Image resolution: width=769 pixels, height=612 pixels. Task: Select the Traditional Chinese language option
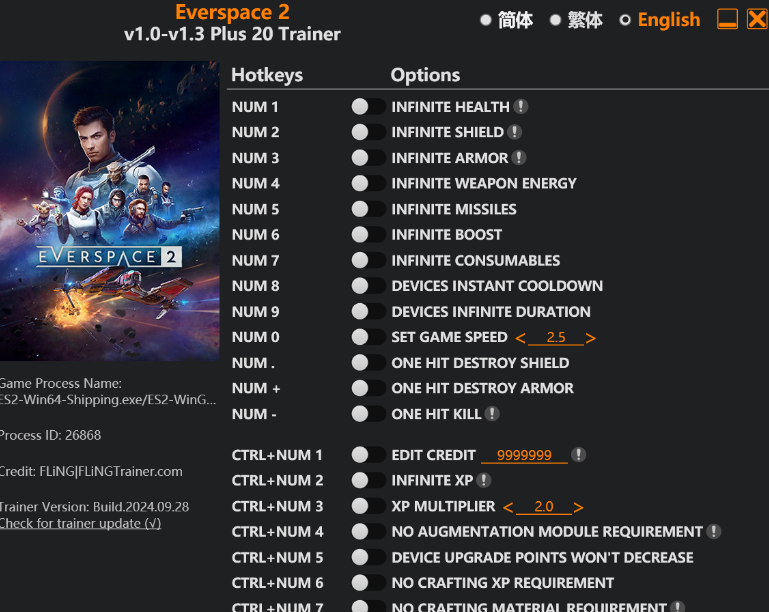coord(576,20)
